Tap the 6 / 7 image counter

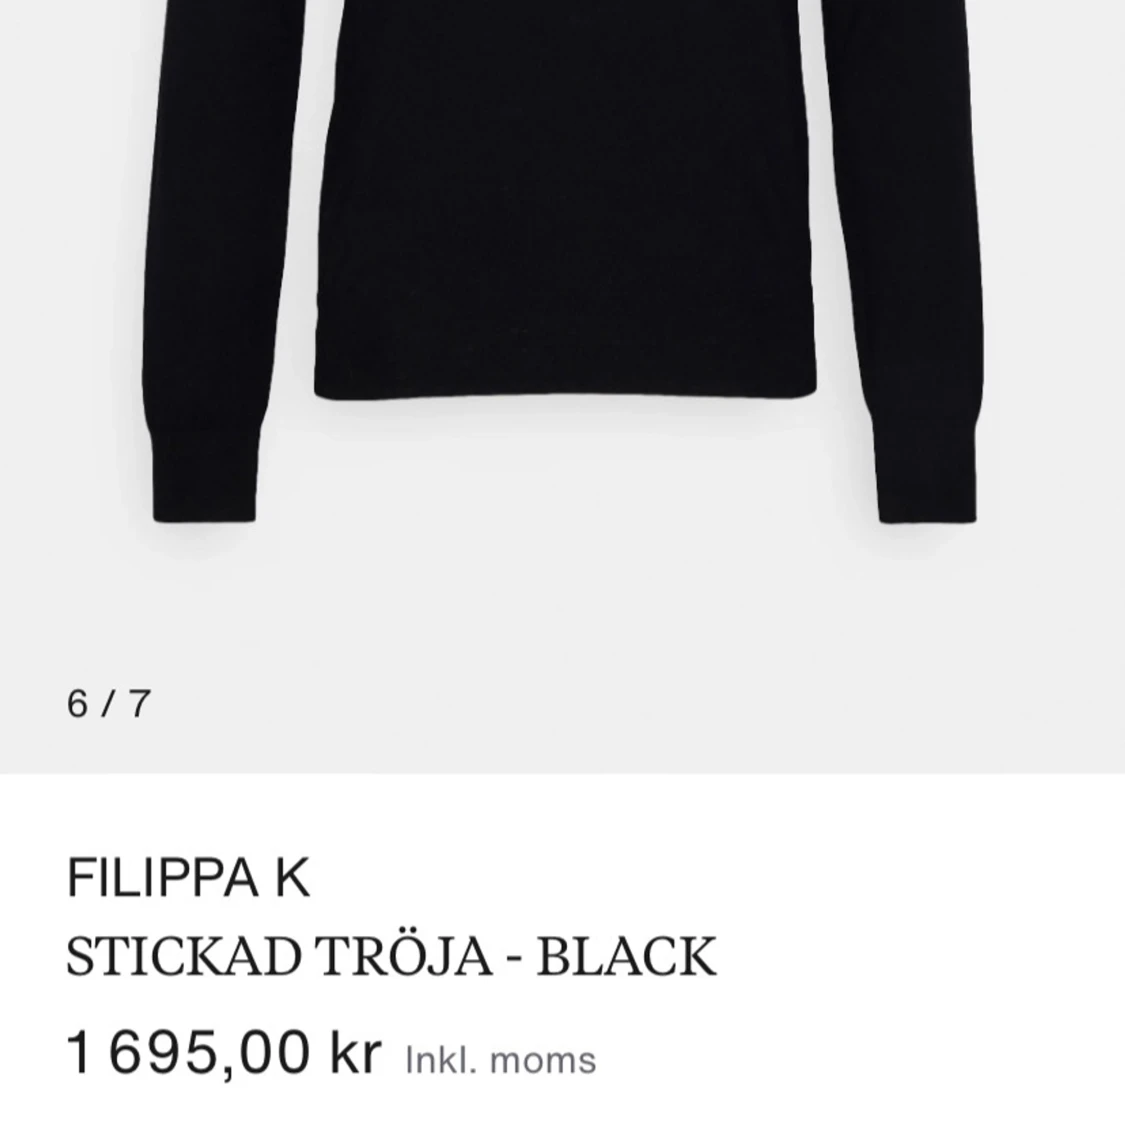(x=109, y=704)
